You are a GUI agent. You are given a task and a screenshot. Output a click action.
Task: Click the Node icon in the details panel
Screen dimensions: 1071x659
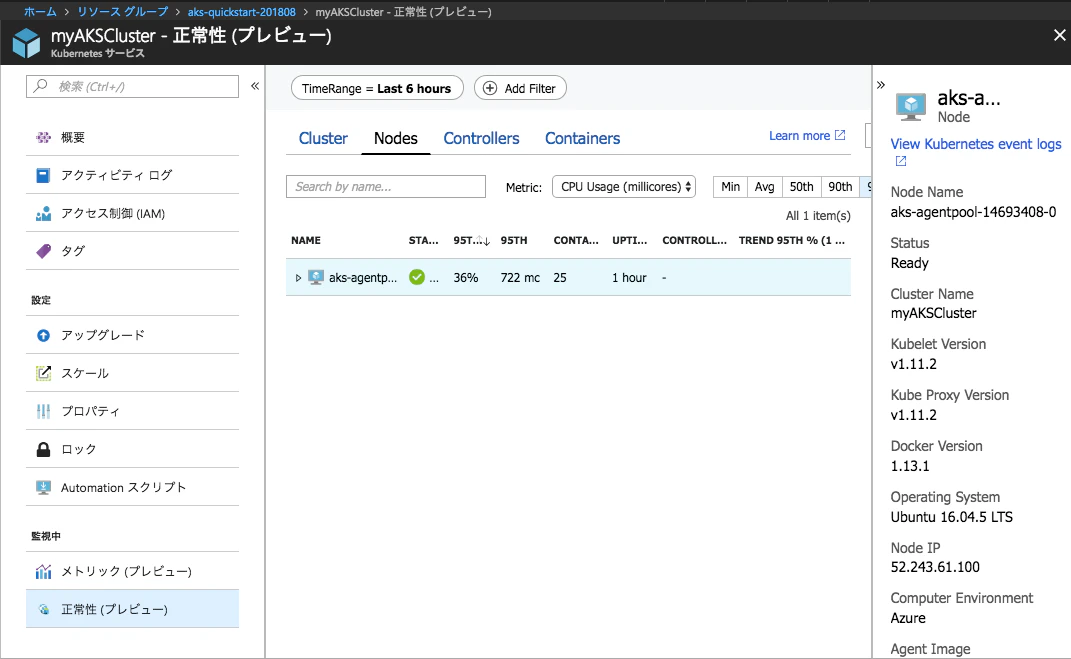tap(910, 107)
